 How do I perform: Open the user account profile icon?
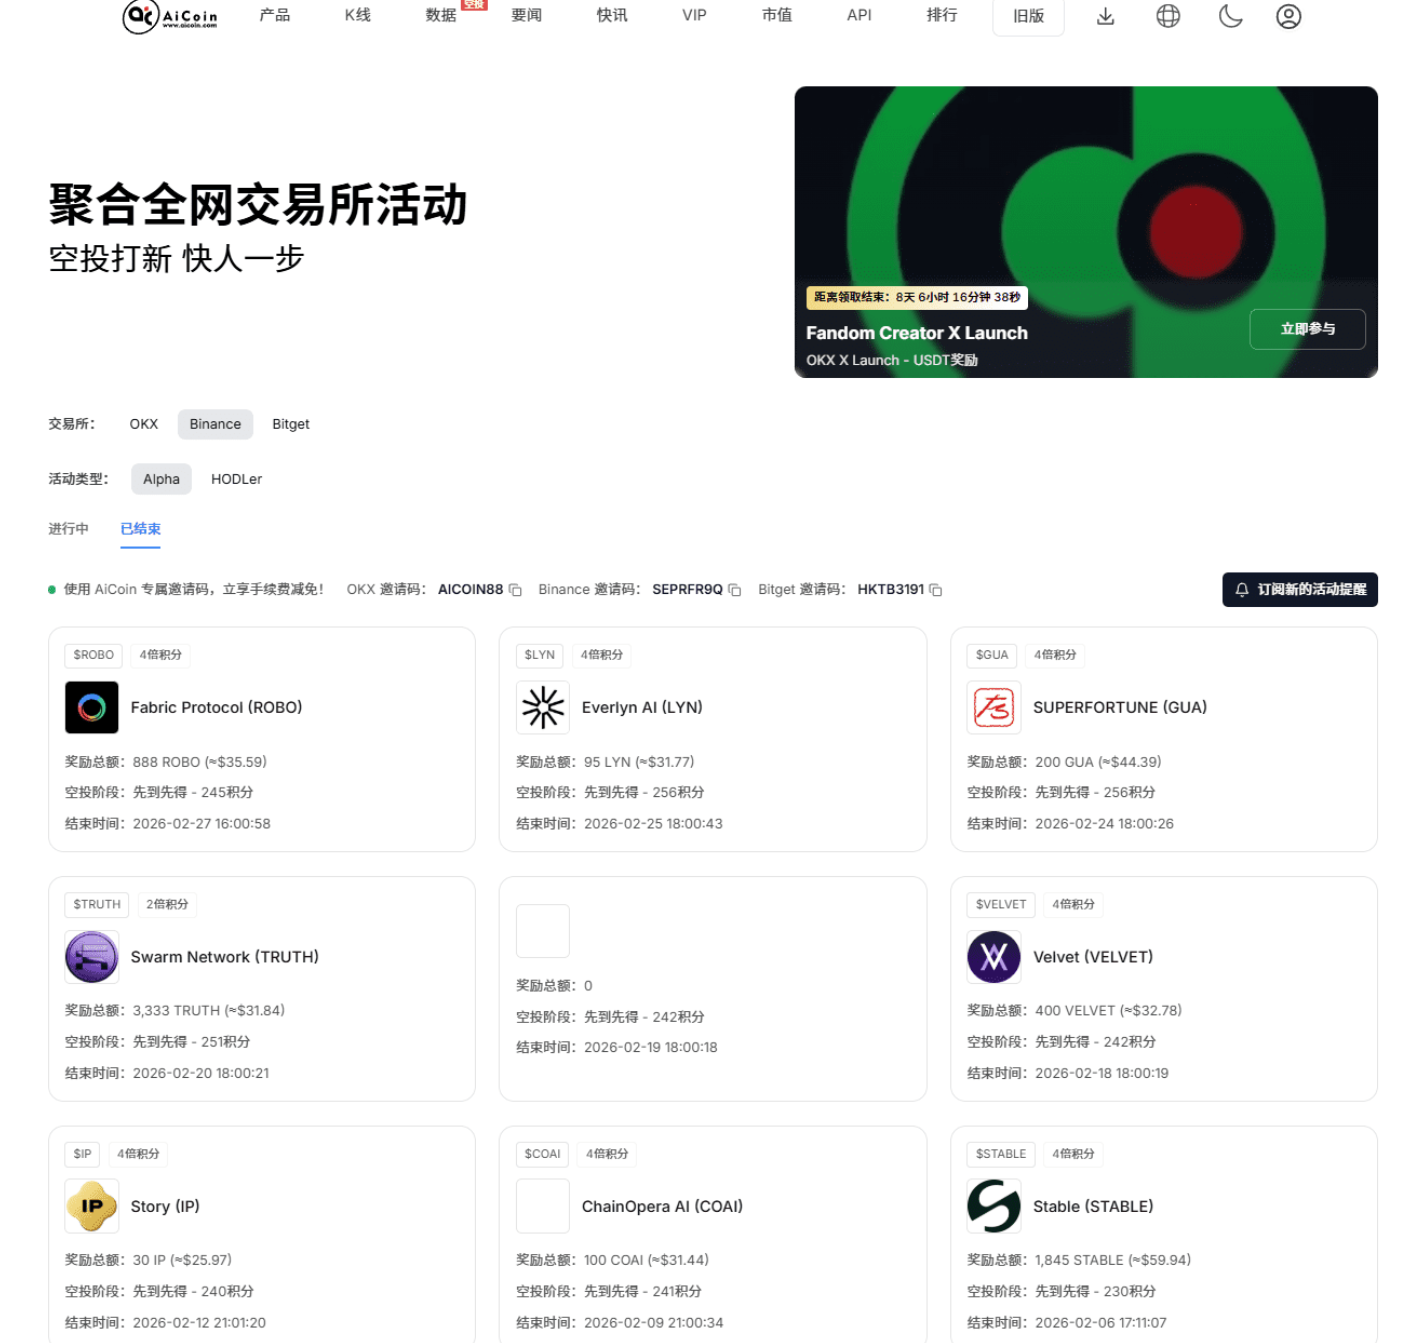pyautogui.click(x=1288, y=16)
